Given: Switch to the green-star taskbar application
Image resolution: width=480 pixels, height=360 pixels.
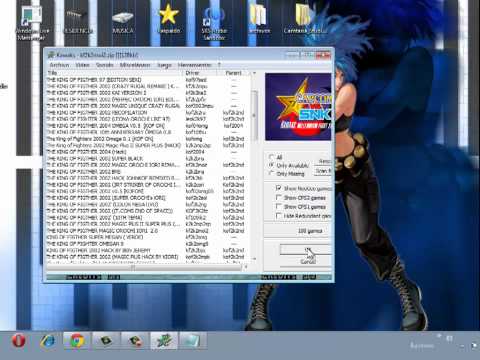Looking at the screenshot, I should click(x=164, y=341).
